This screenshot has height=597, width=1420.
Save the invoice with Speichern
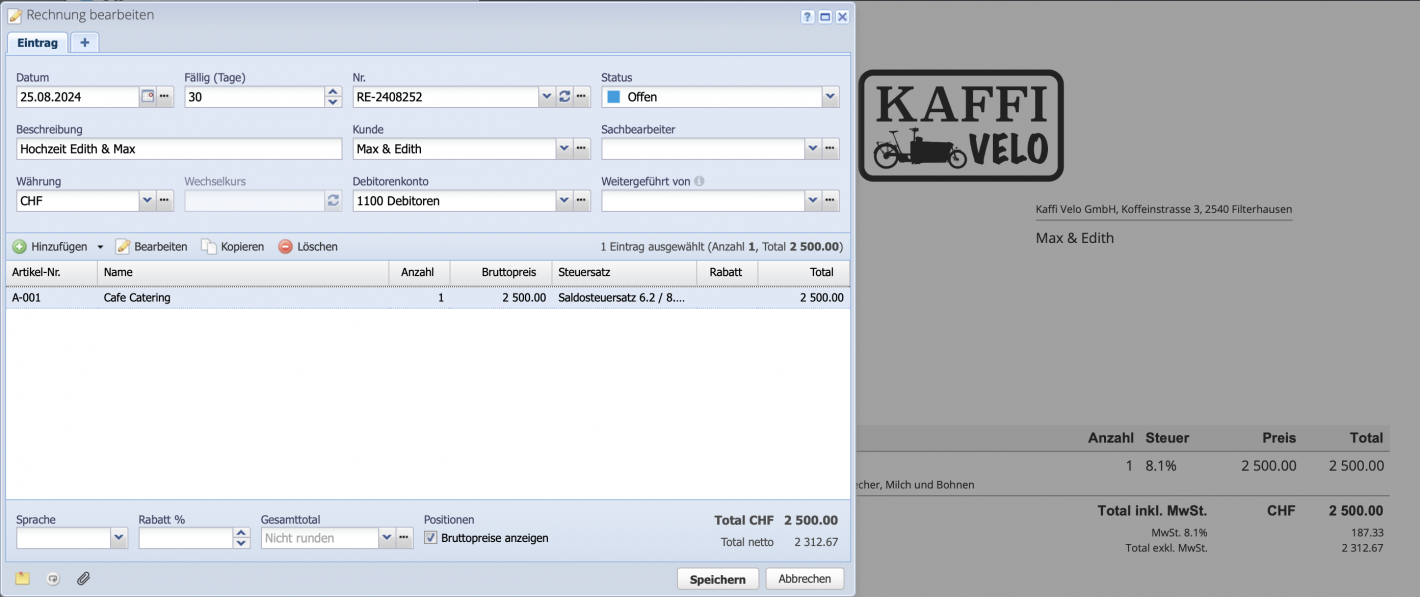tap(717, 578)
